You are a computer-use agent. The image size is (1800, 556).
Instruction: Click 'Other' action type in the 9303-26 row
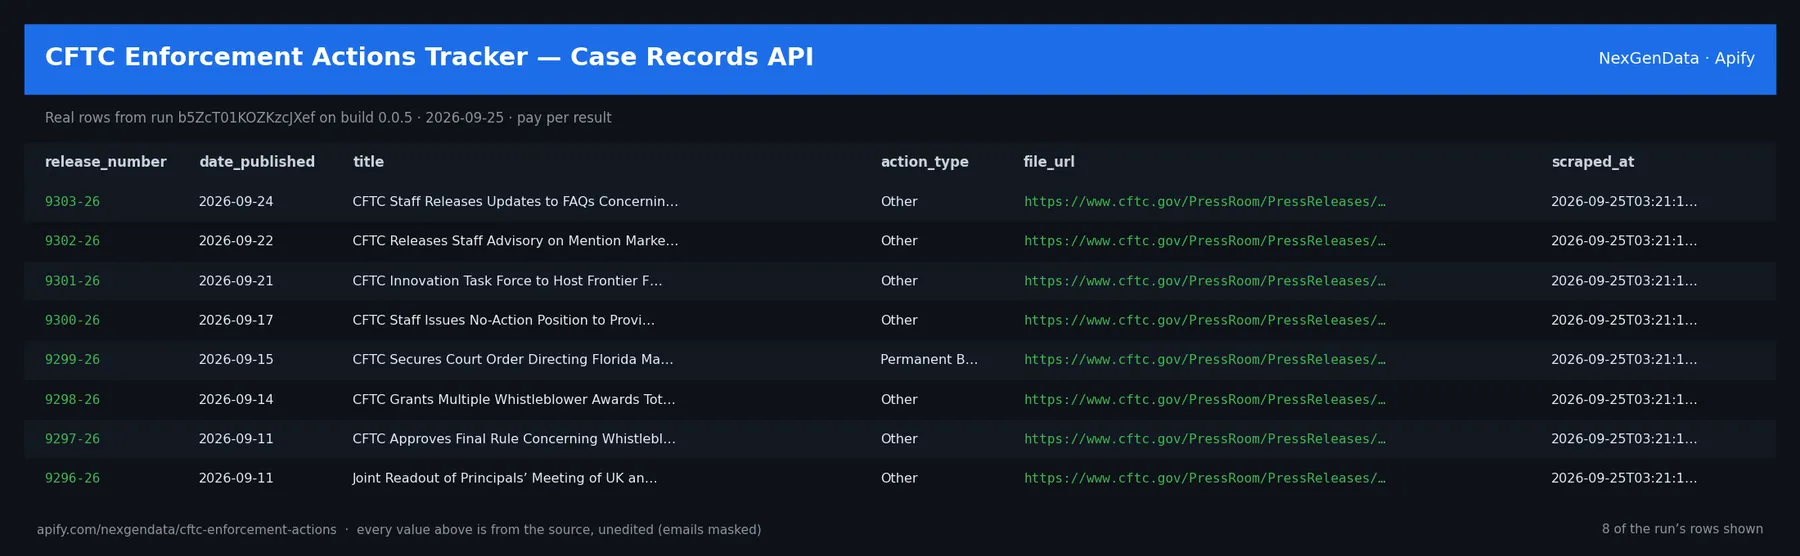(x=899, y=202)
